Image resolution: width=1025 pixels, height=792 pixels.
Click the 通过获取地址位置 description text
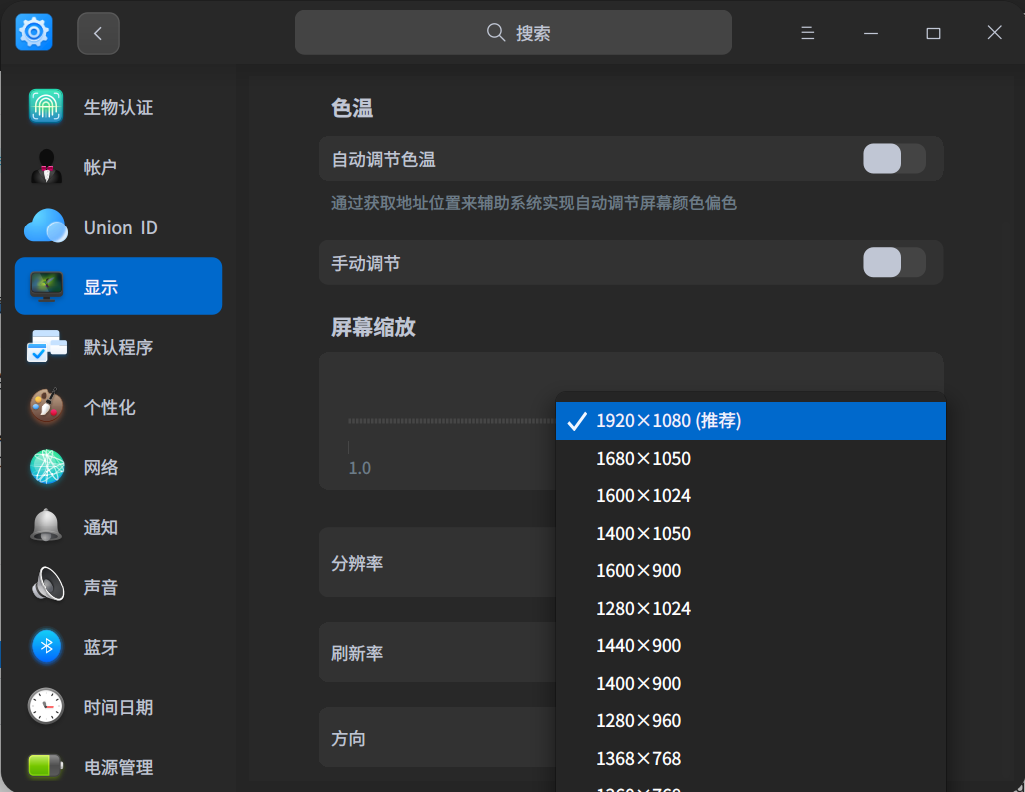click(x=533, y=203)
